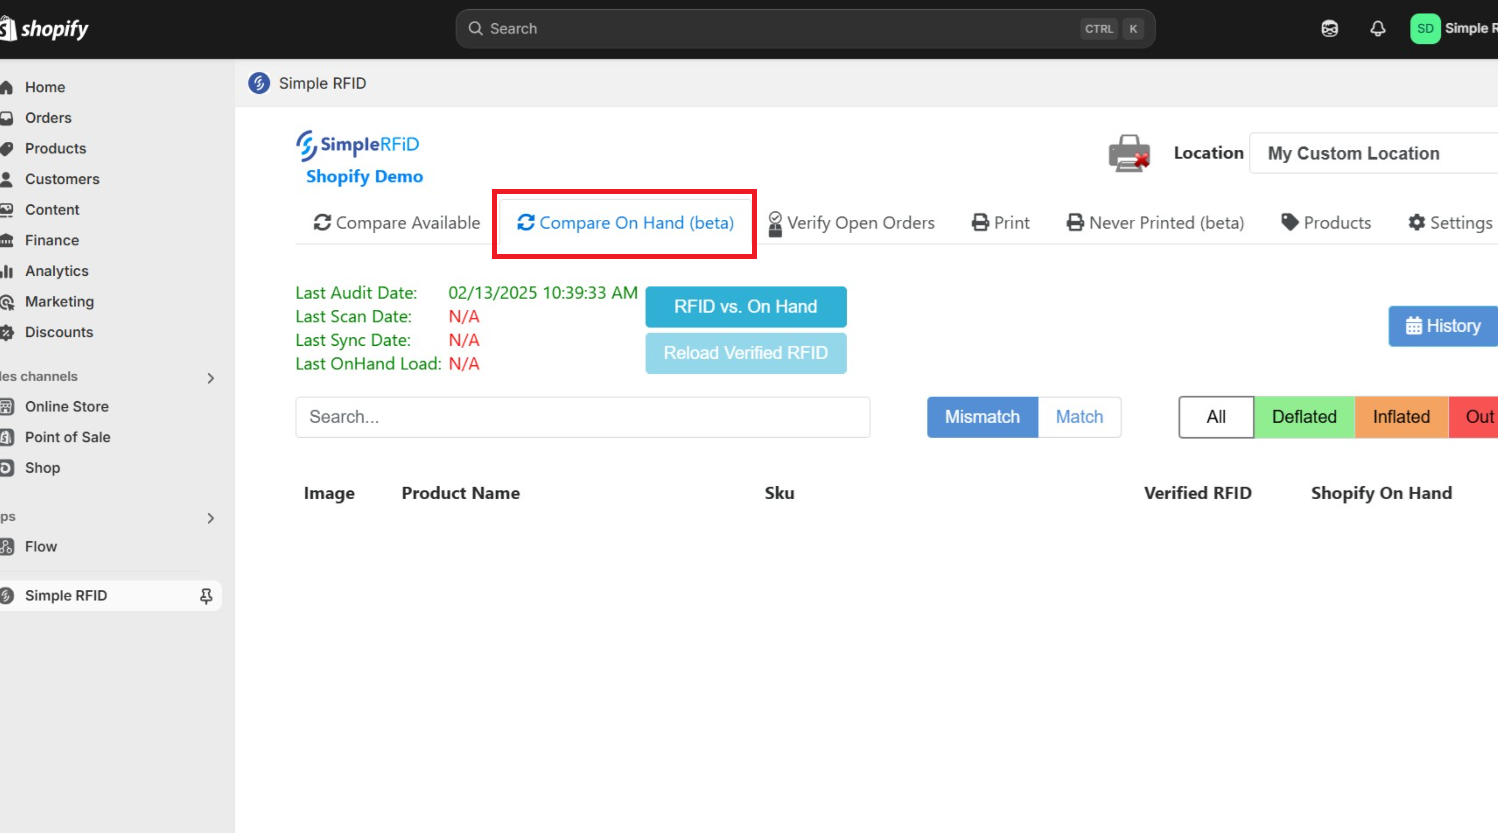Click the Last OnHand Load label

coord(368,364)
